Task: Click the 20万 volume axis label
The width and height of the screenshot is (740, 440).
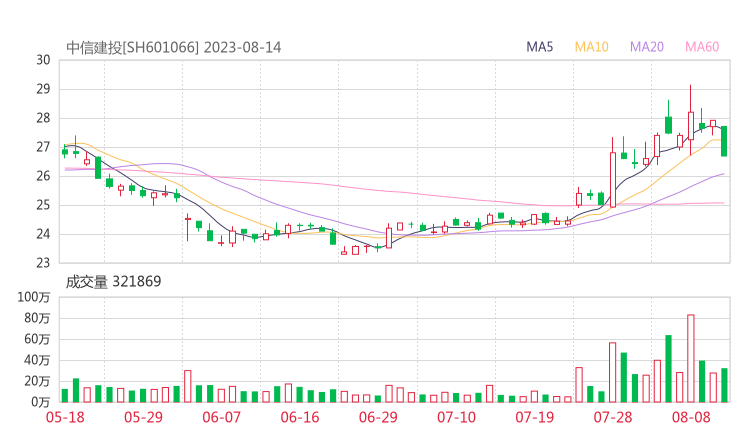Action: coord(37,381)
